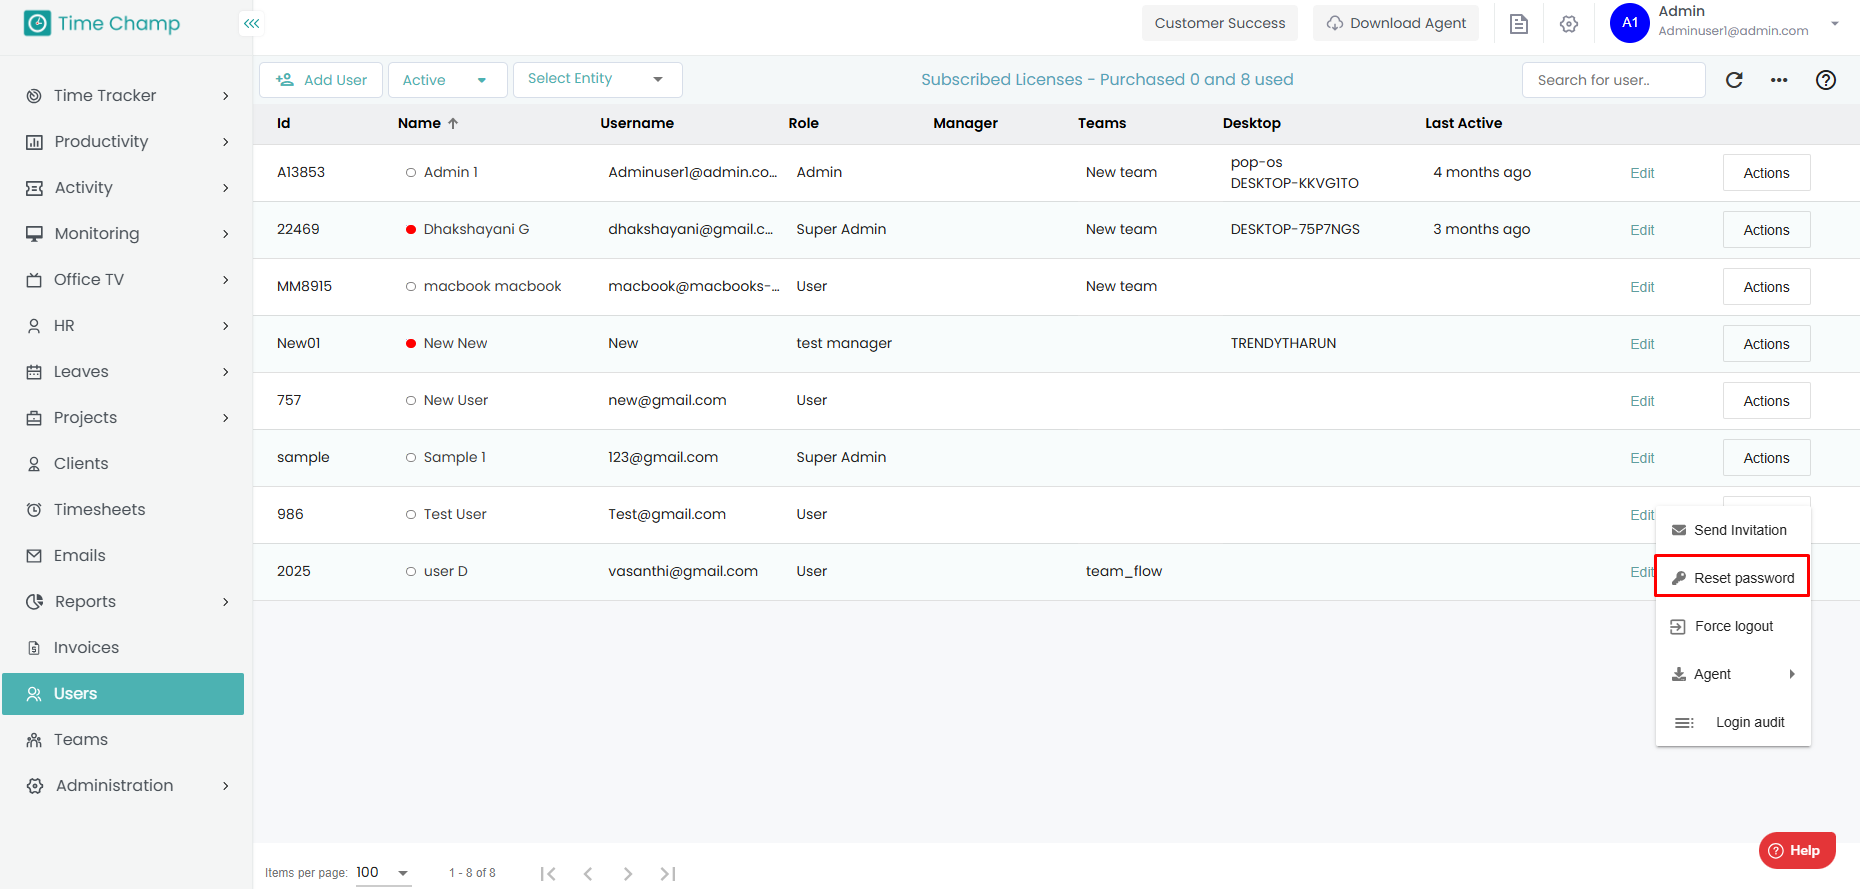Open the three-dots more options menu
Viewport: 1860px width, 889px height.
pyautogui.click(x=1779, y=80)
